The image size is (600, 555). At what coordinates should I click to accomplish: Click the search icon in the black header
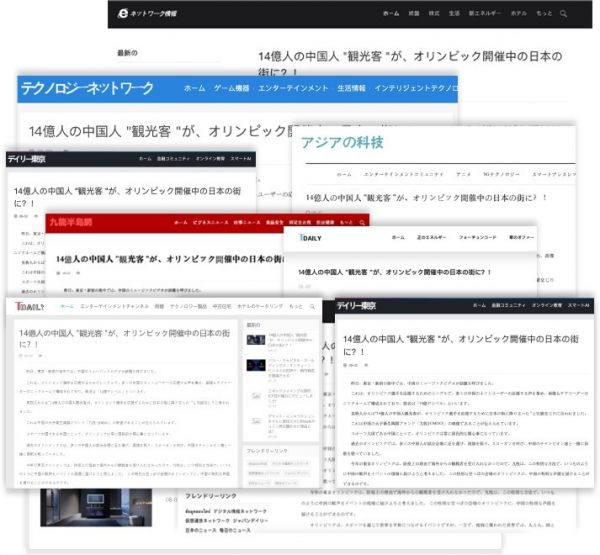[x=565, y=14]
